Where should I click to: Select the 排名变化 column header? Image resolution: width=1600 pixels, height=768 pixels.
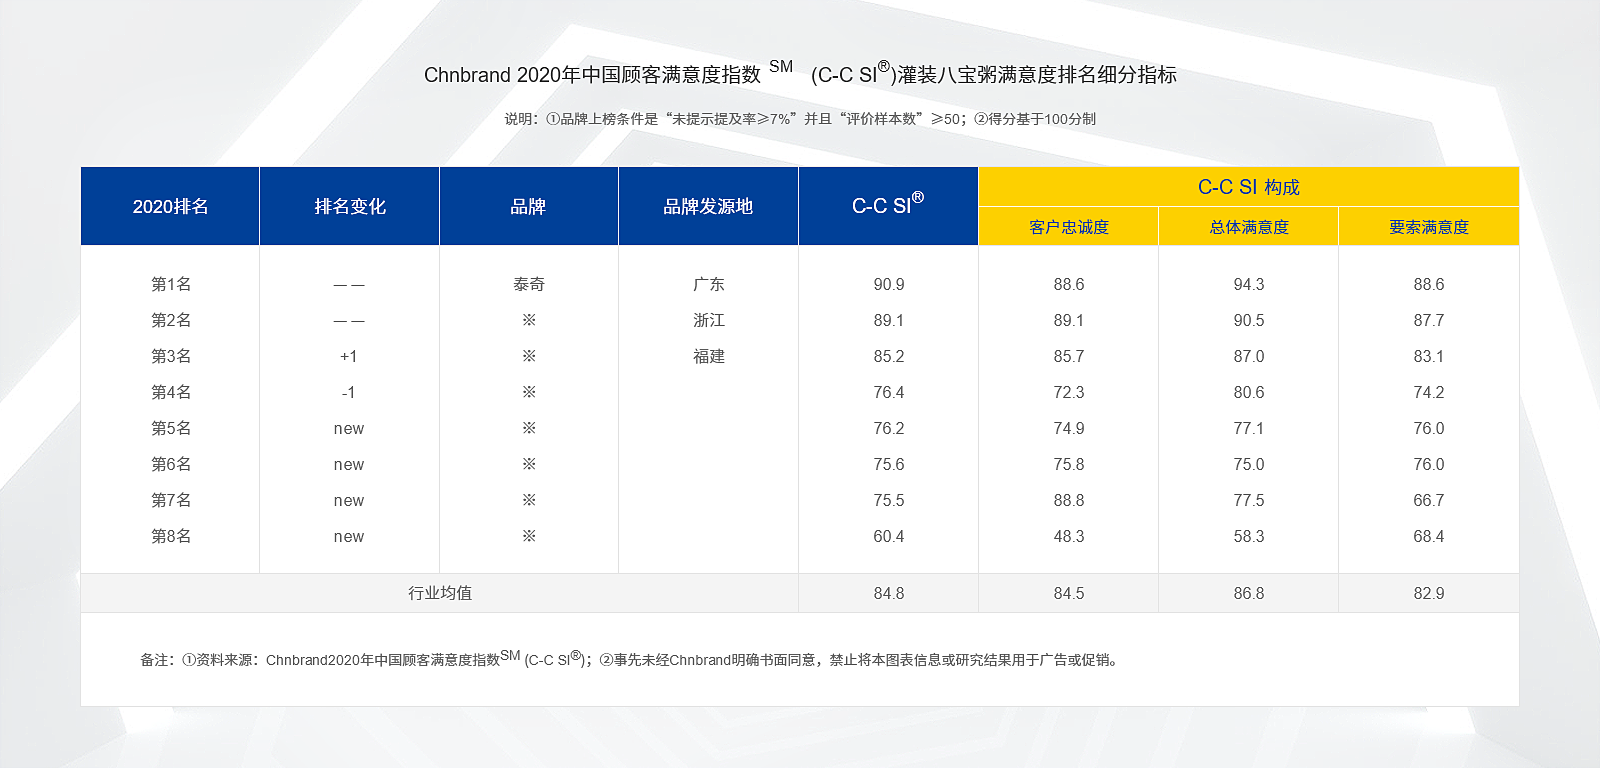coord(349,206)
